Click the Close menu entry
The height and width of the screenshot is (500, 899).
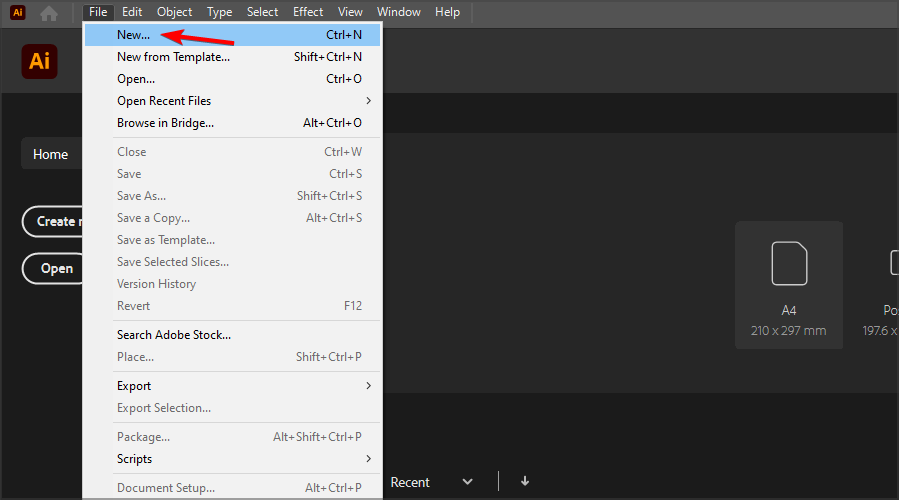click(x=232, y=152)
